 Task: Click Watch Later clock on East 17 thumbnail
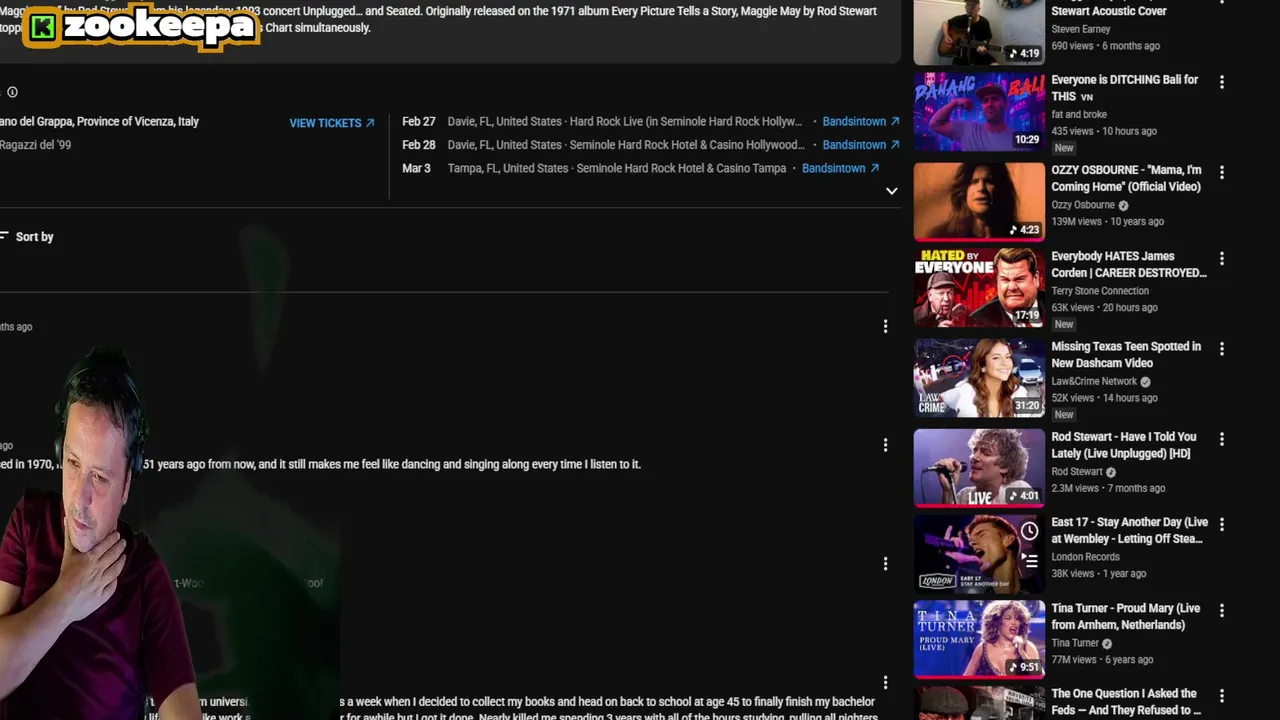pos(1029,531)
